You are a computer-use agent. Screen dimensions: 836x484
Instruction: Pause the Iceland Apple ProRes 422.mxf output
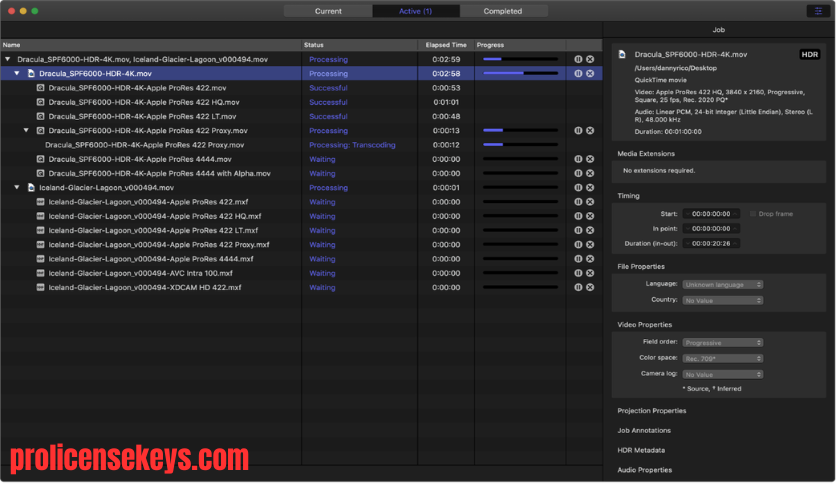578,202
